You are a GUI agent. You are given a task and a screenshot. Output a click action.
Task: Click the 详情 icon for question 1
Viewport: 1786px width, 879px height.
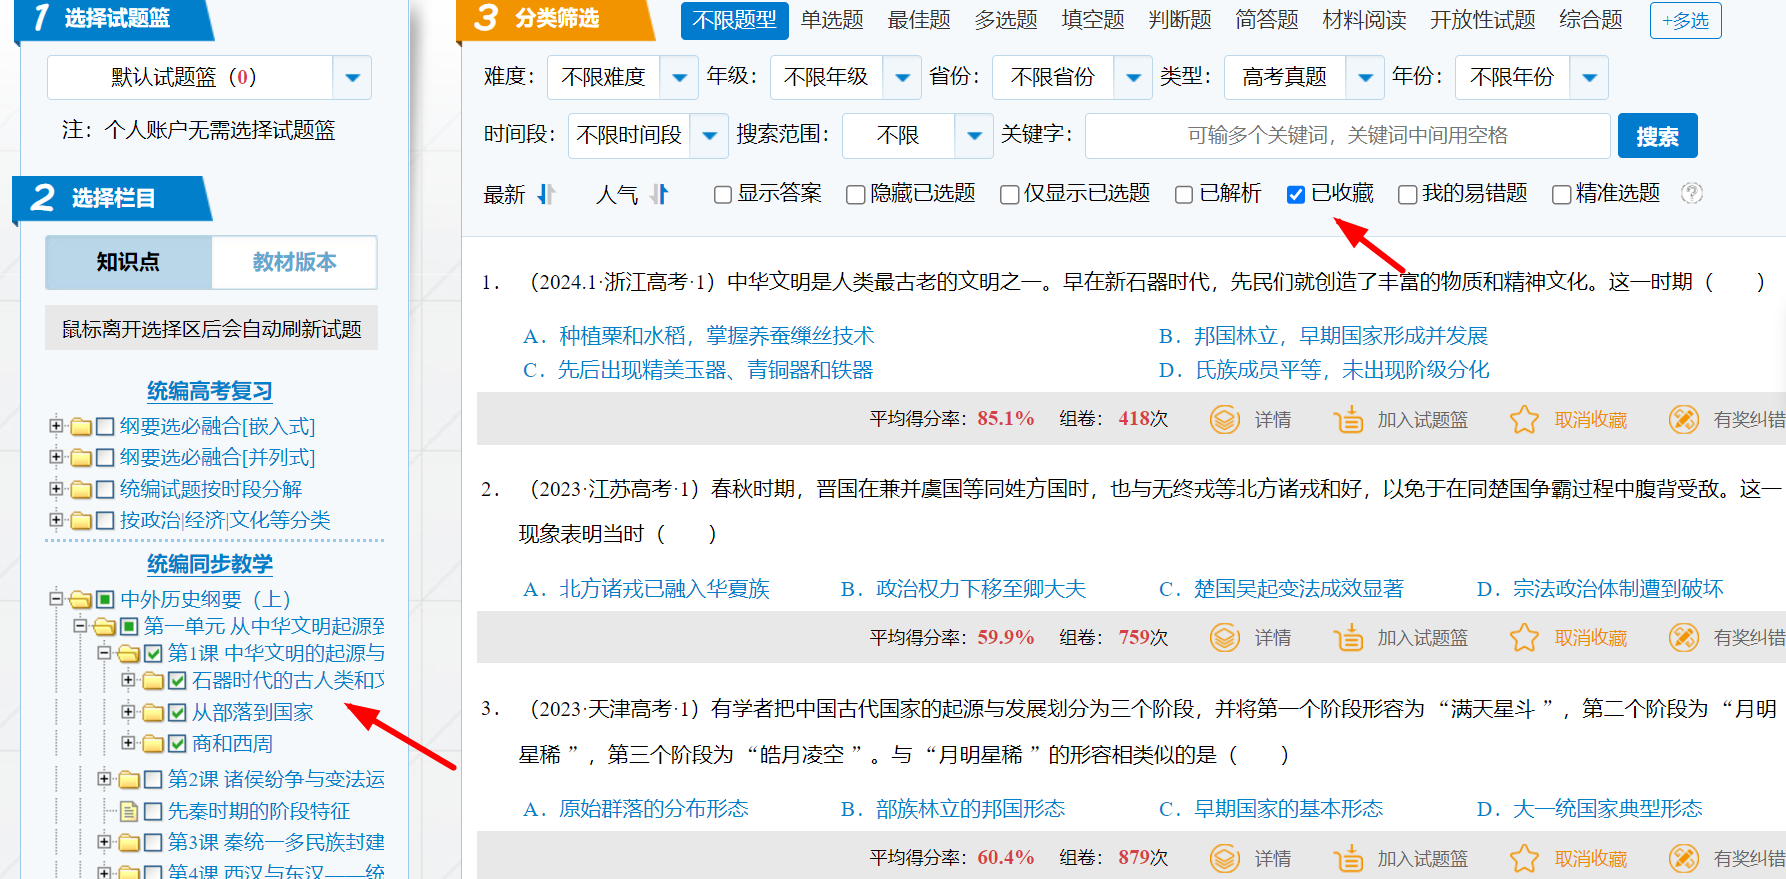tap(1224, 419)
